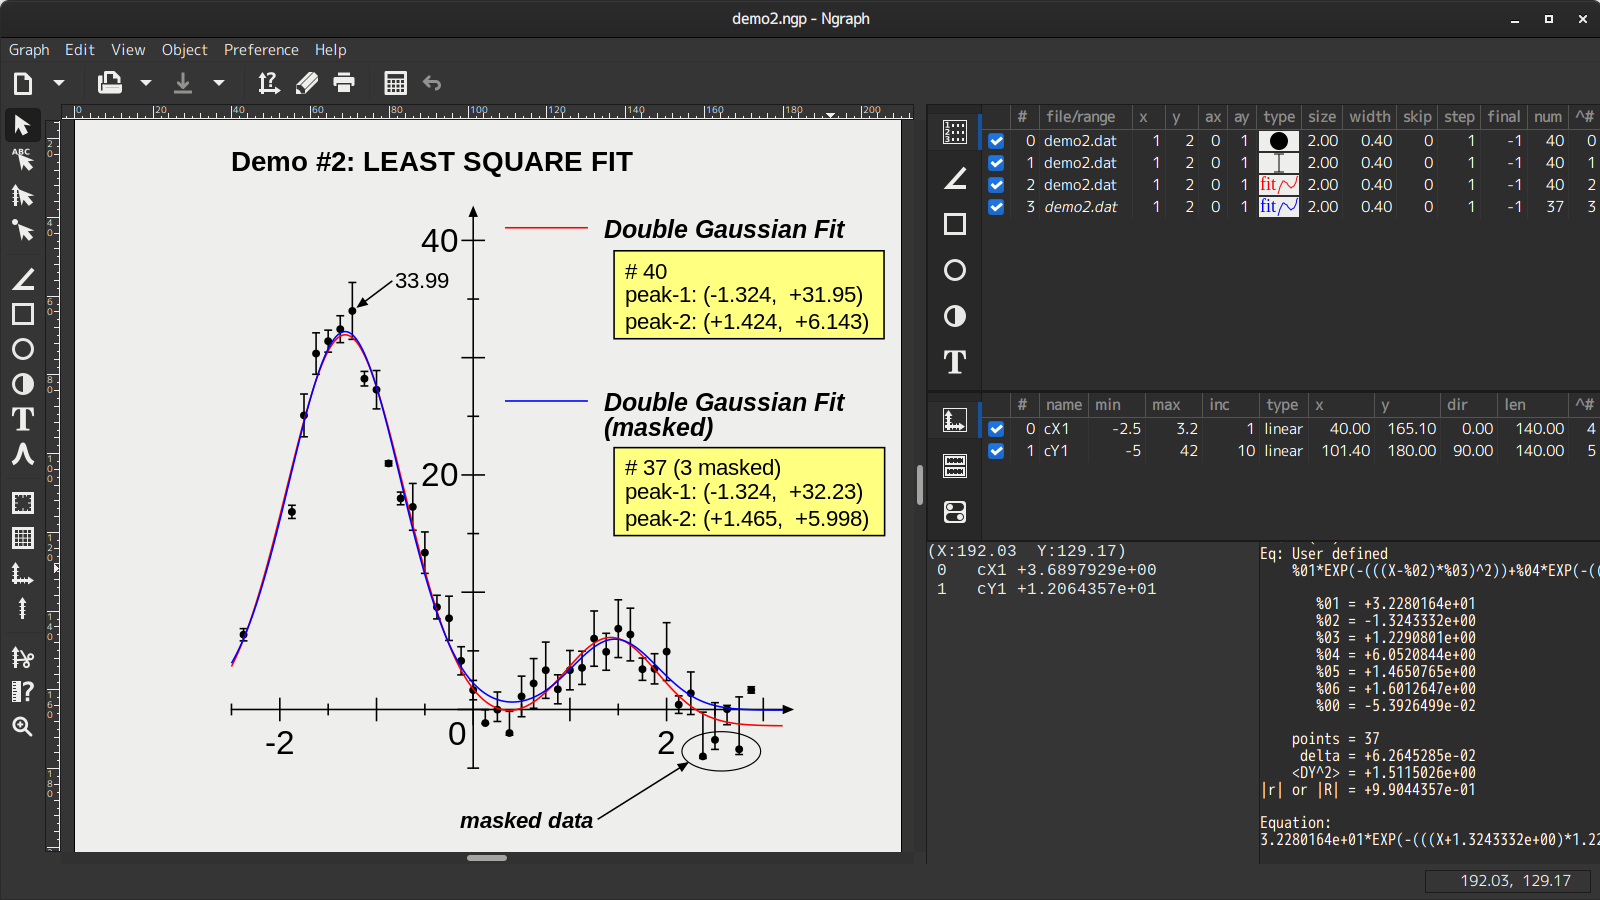The image size is (1600, 900).
Task: Click the Print icon in top toolbar
Action: point(344,83)
